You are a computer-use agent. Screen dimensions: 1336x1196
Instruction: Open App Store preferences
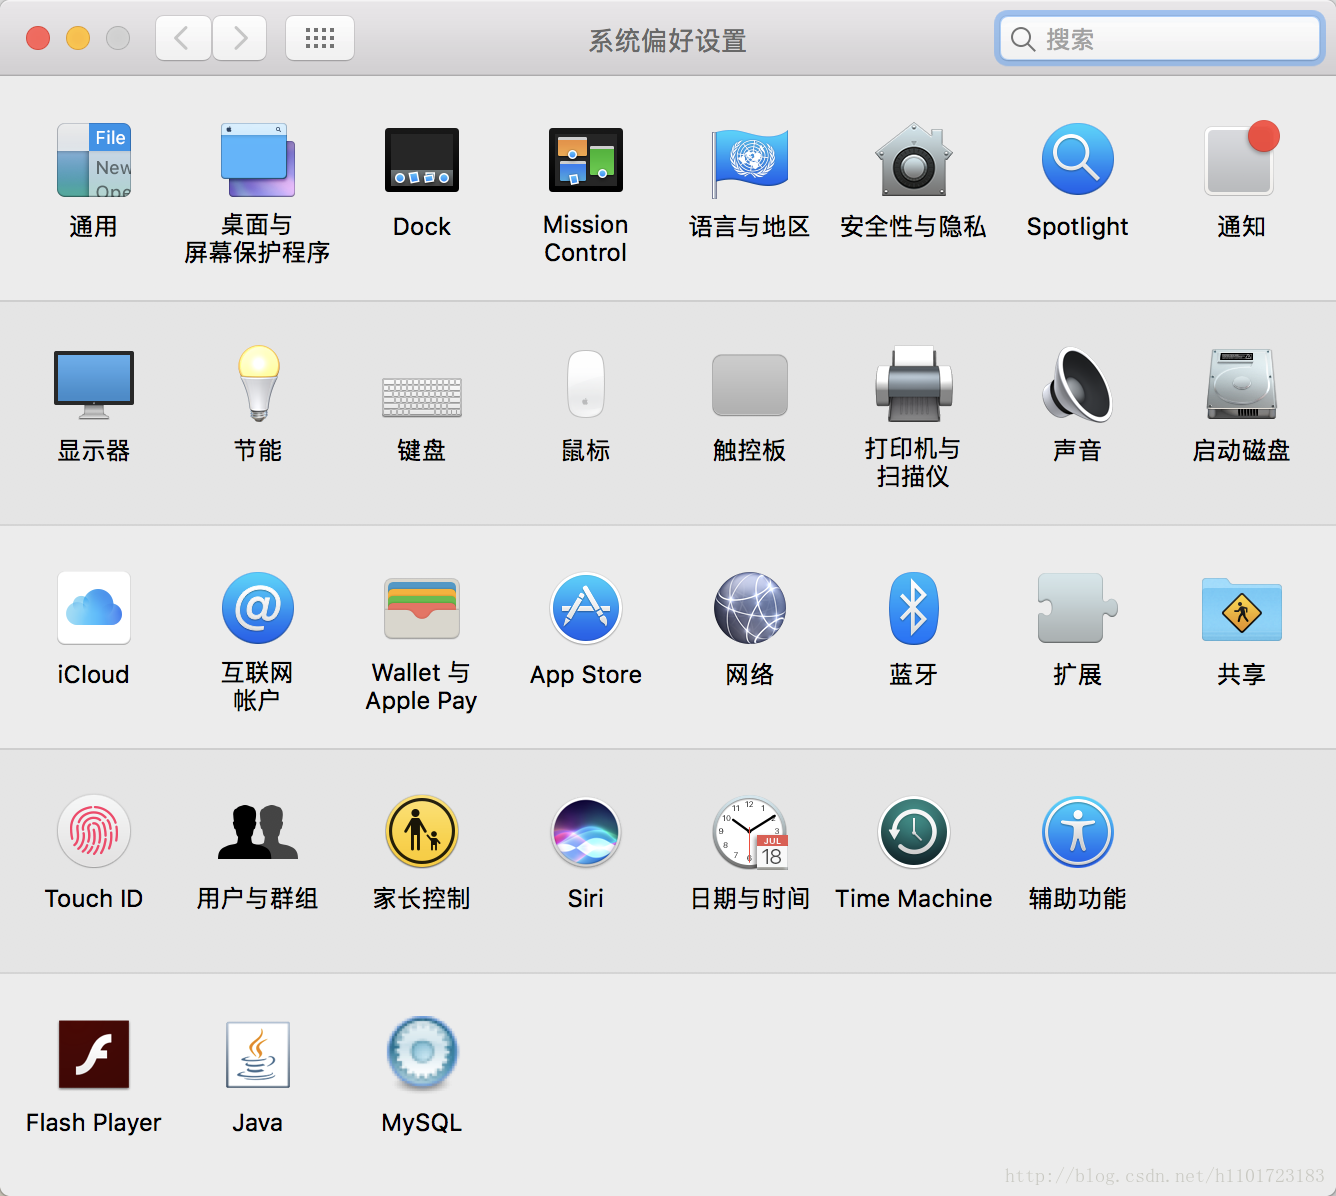pyautogui.click(x=586, y=608)
